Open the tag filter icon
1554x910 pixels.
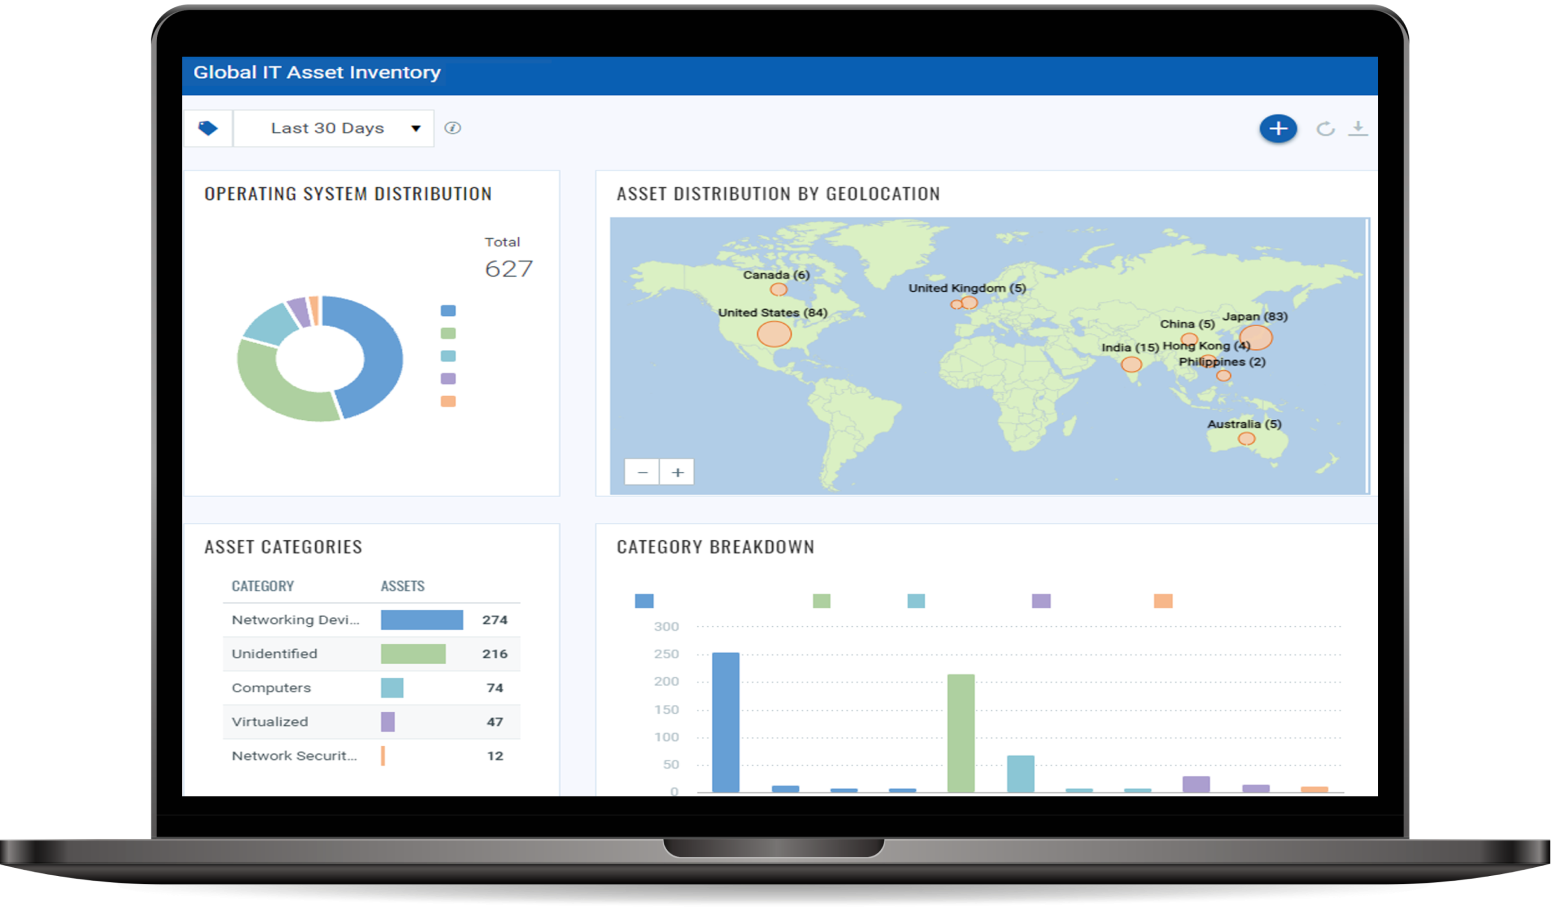coord(208,127)
